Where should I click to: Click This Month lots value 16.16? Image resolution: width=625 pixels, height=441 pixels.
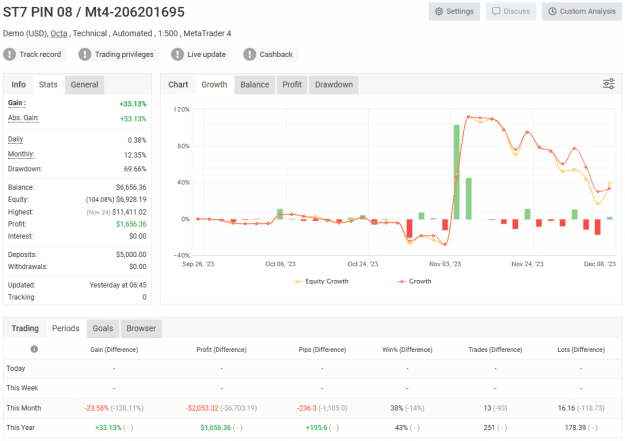tap(566, 408)
